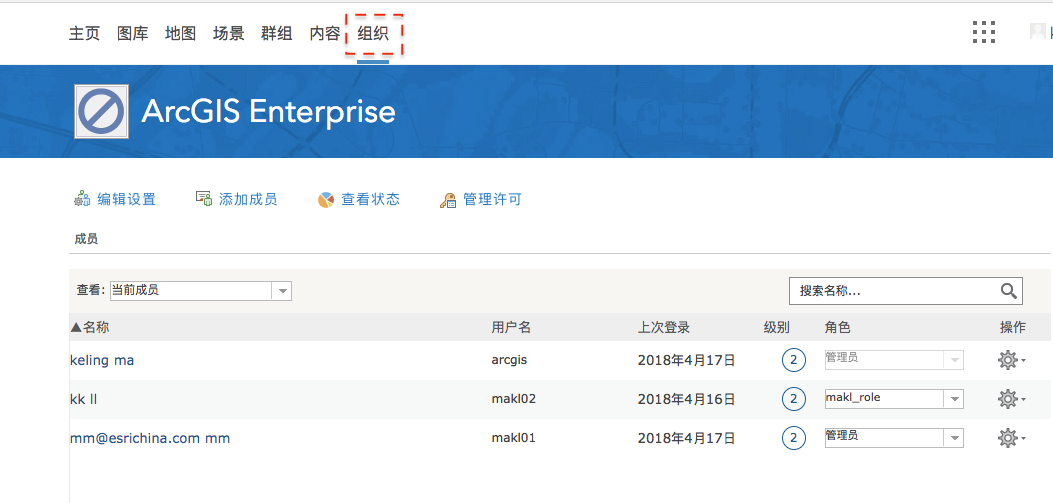Click username cell arcgis
Image resolution: width=1053 pixels, height=503 pixels.
click(509, 360)
